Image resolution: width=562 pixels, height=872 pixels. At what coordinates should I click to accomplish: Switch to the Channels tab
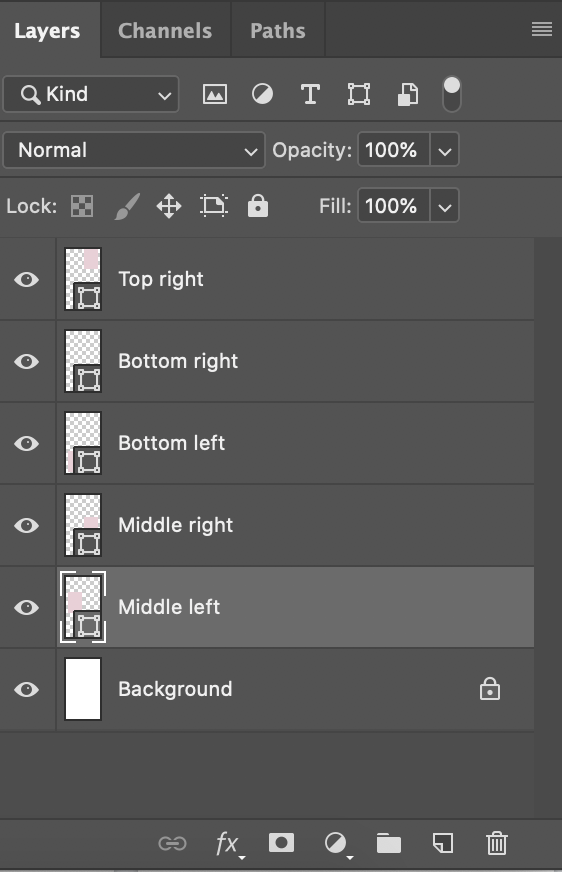coord(165,31)
